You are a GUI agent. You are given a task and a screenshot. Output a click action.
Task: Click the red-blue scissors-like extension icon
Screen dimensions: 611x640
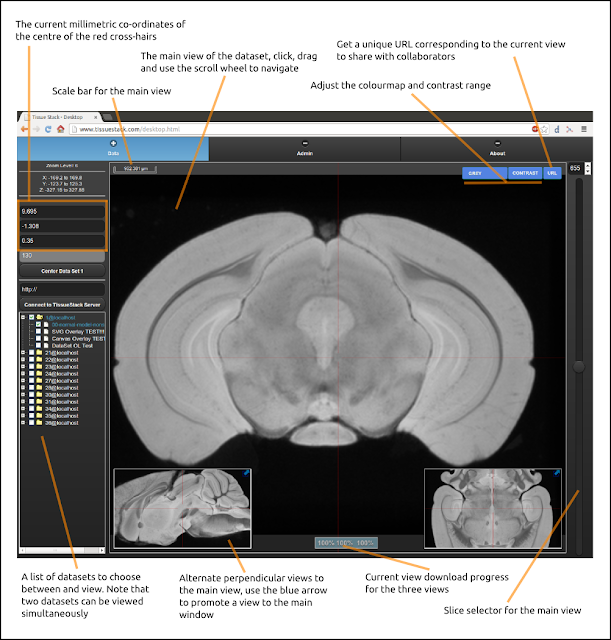[570, 129]
